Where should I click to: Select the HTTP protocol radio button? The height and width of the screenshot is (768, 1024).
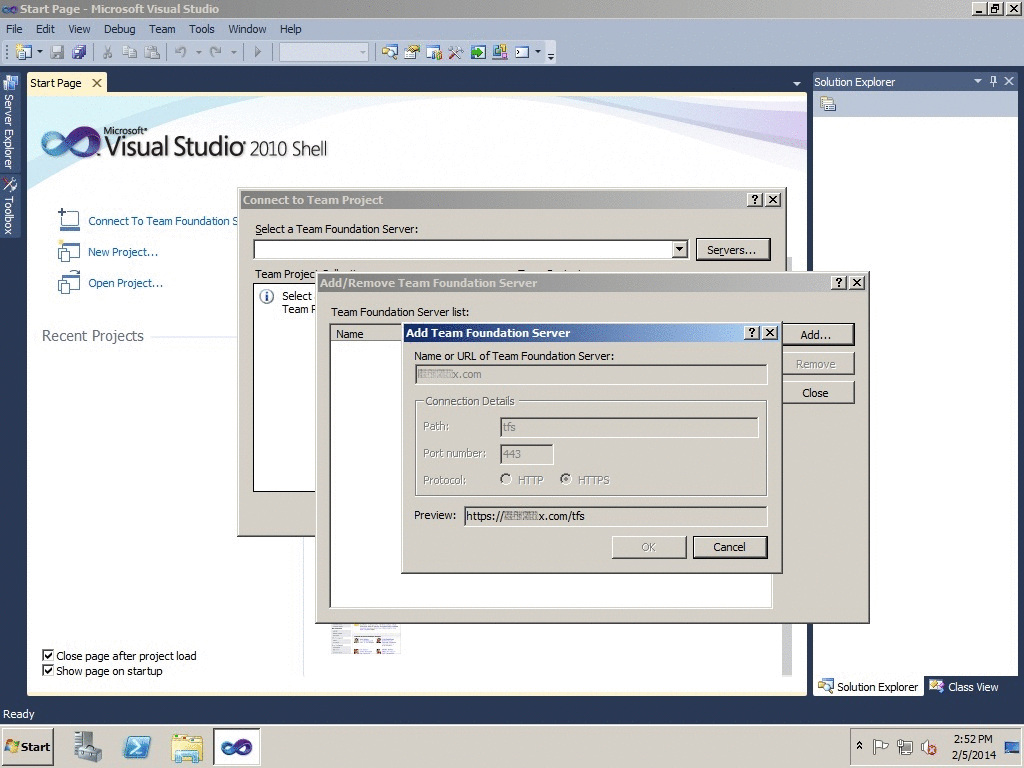[505, 479]
